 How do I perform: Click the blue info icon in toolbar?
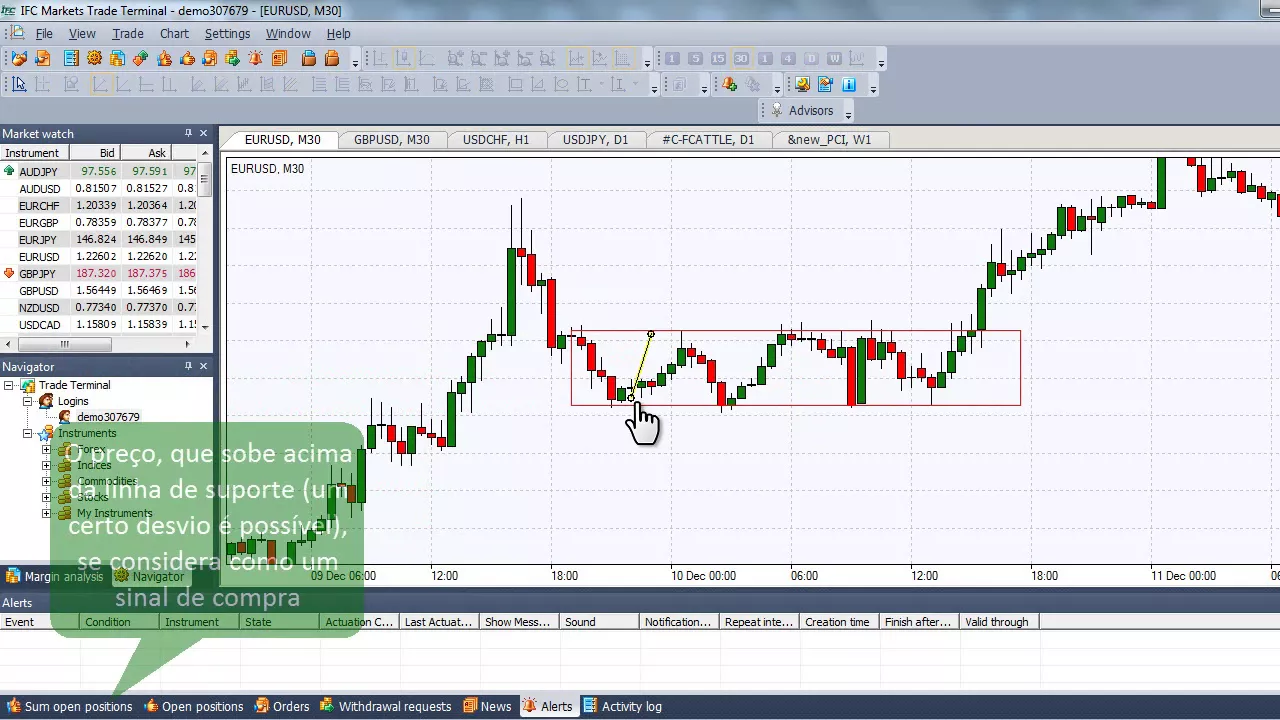[849, 85]
